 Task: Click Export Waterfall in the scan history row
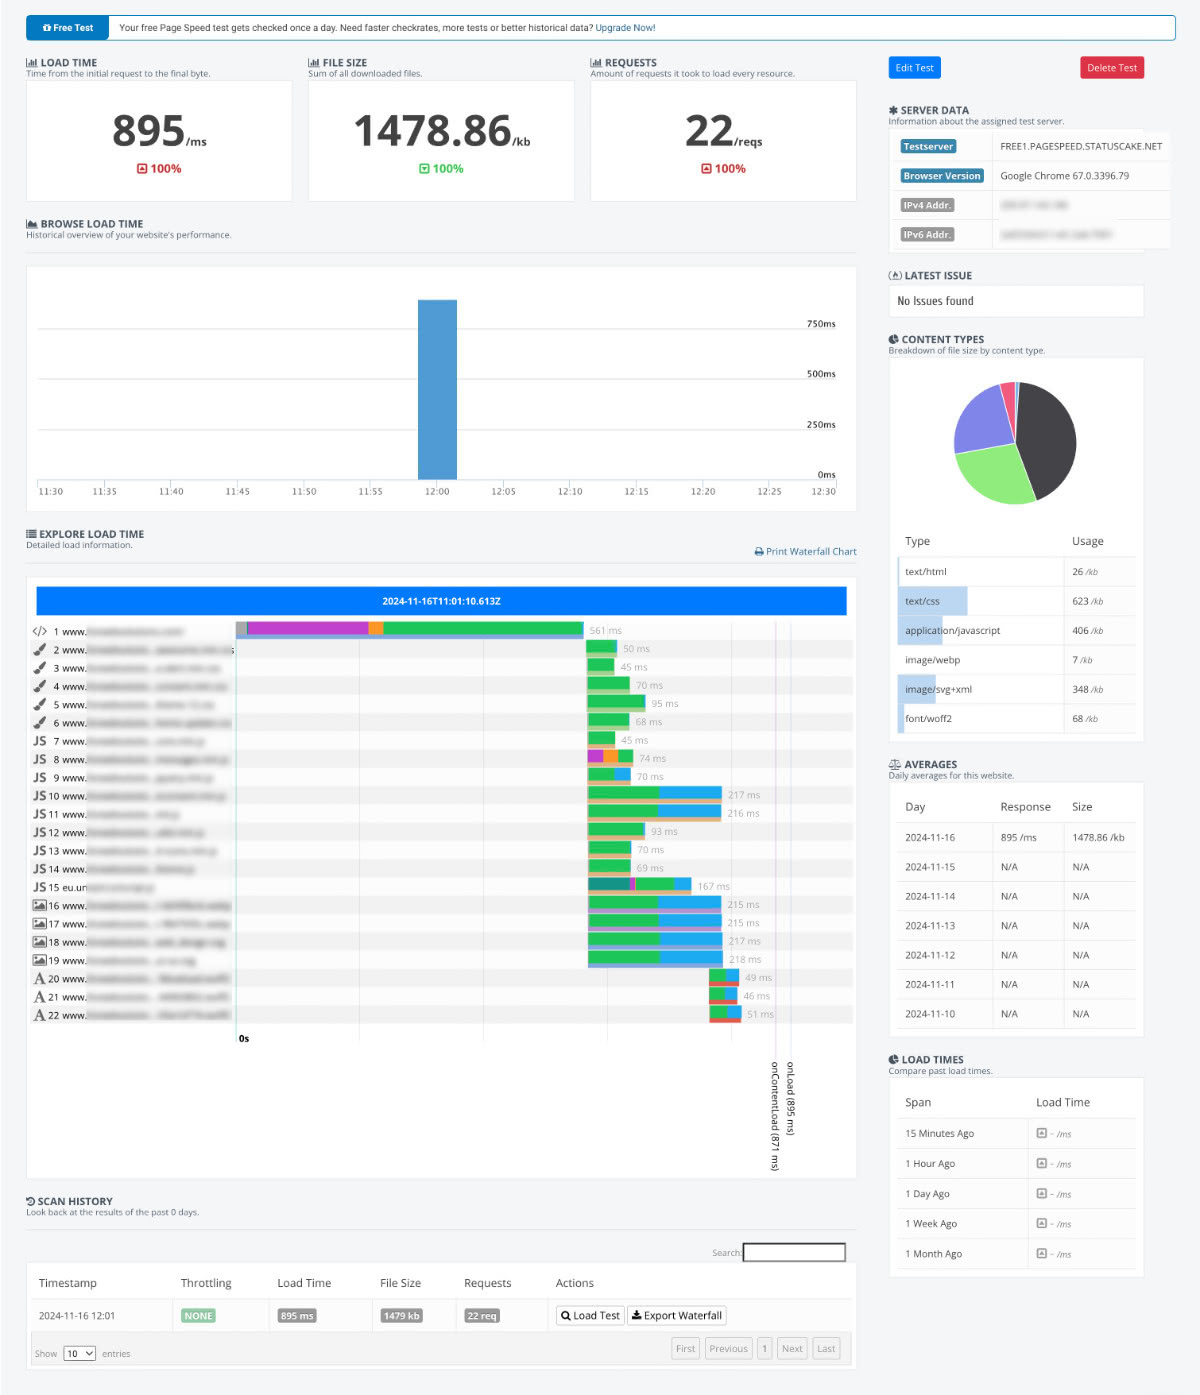click(677, 1315)
